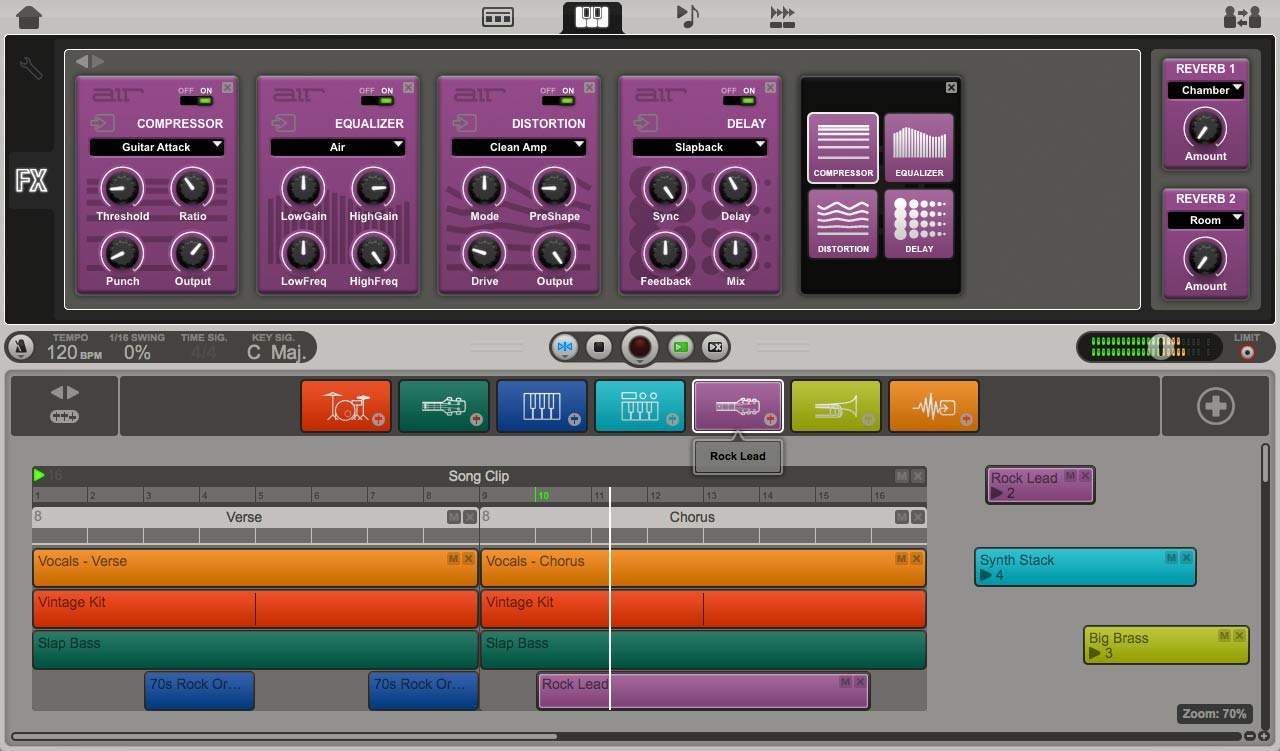1280x751 pixels.
Task: Select the purple Rock Lead guitar instrument
Action: point(738,406)
